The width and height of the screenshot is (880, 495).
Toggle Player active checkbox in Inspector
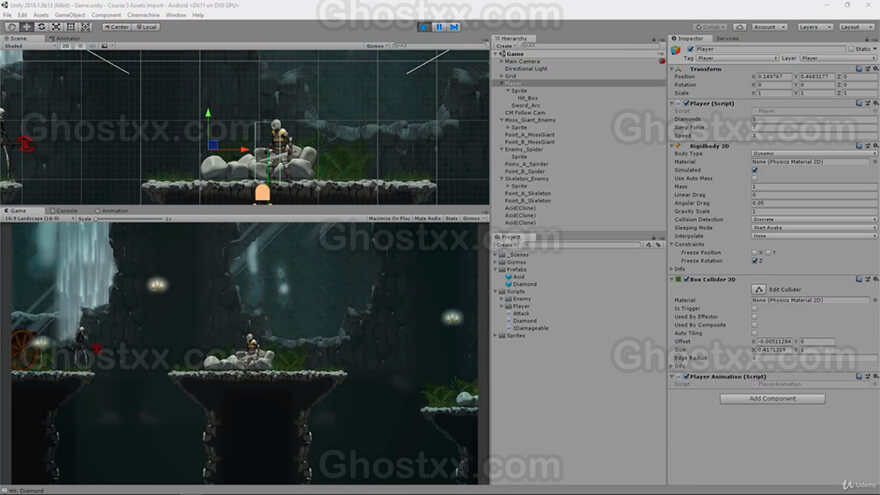click(x=691, y=49)
